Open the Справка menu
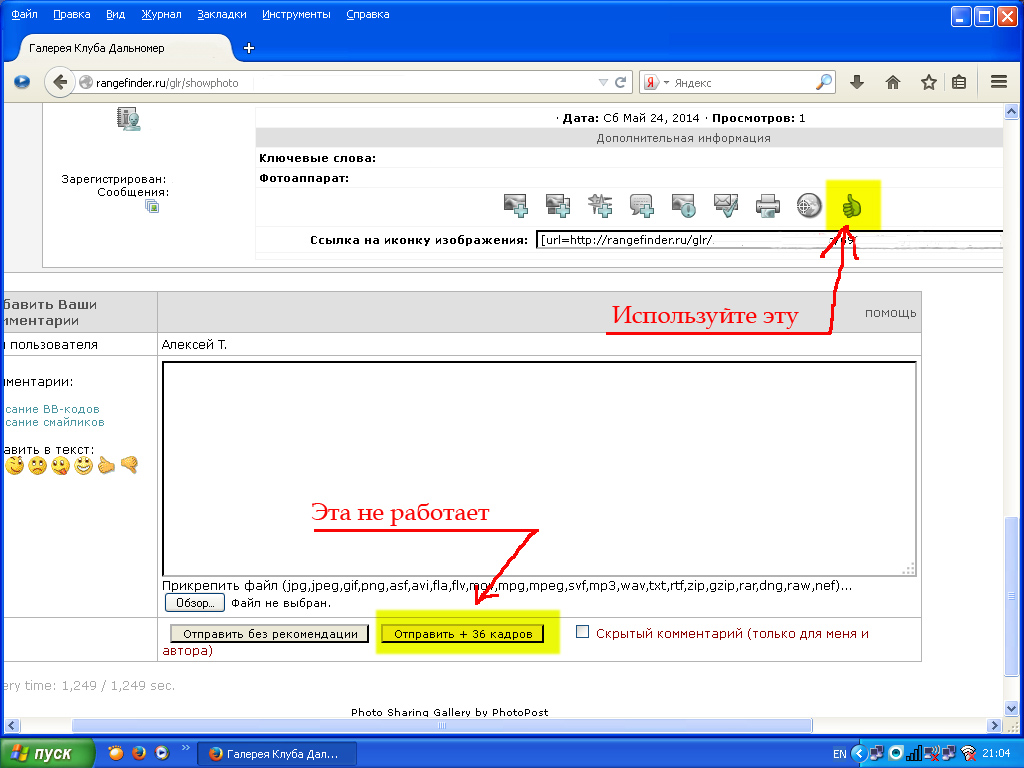Screen dimensions: 1024x768 pyautogui.click(x=368, y=14)
